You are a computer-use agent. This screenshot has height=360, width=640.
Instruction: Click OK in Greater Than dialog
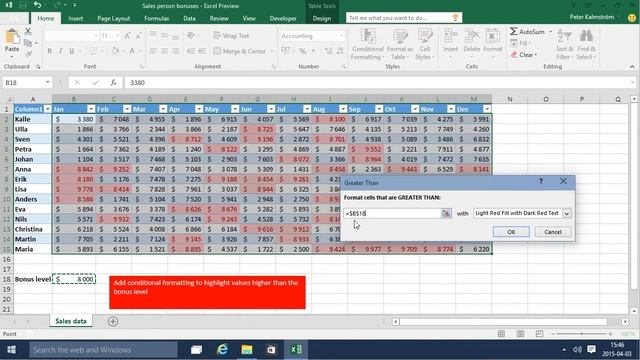tap(511, 232)
